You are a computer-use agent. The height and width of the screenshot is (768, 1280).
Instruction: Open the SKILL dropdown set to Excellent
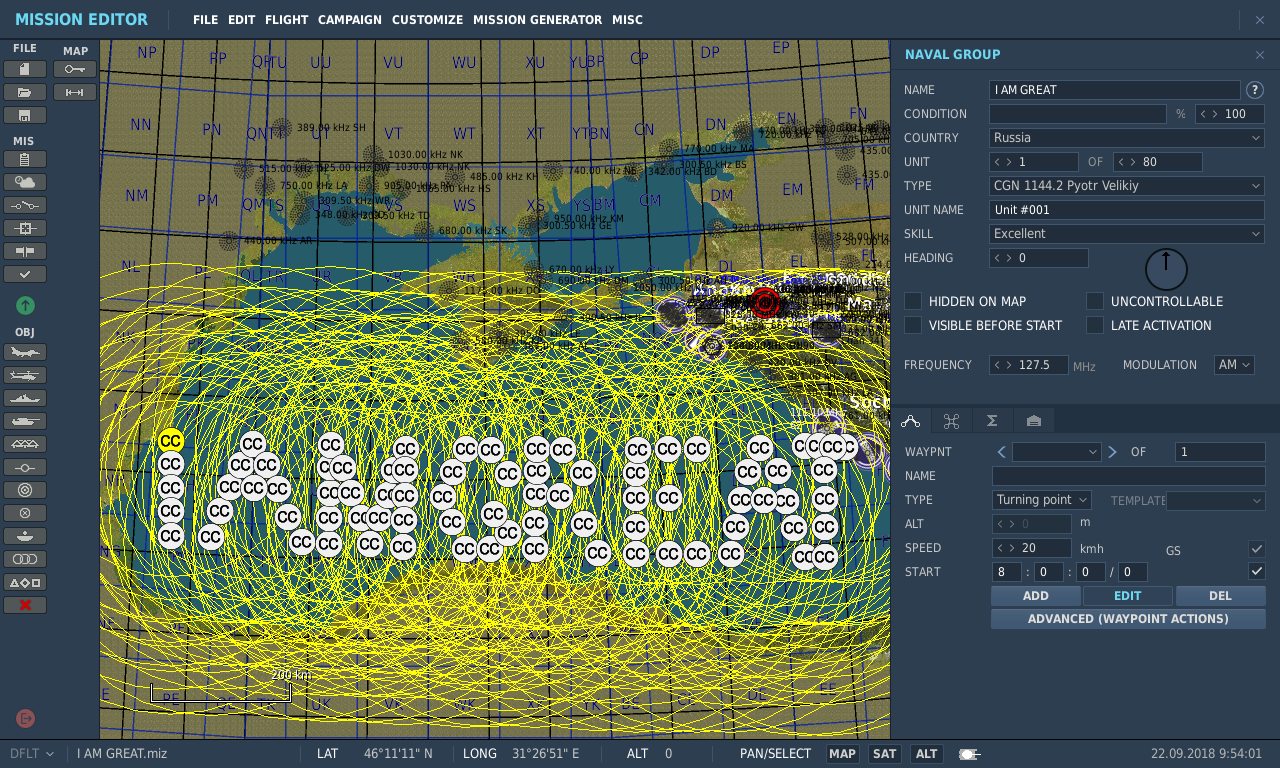coord(1127,234)
